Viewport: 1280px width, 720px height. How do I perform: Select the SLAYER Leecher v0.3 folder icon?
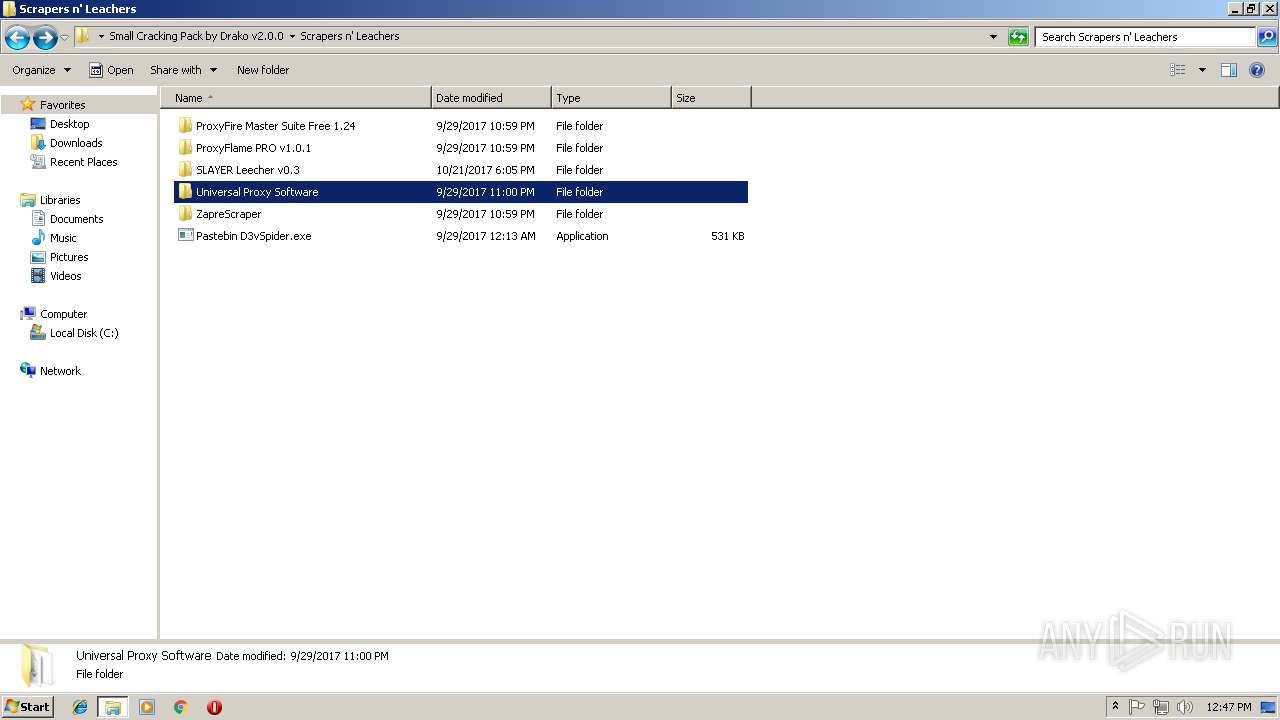click(185, 170)
